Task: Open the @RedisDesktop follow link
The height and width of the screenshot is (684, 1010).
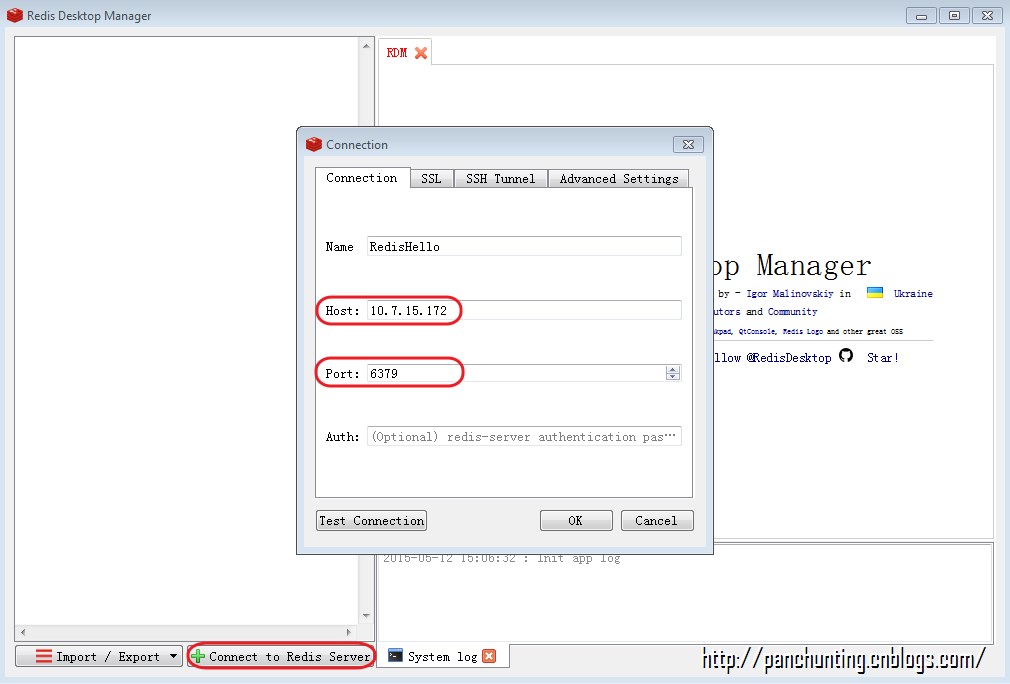Action: [788, 357]
